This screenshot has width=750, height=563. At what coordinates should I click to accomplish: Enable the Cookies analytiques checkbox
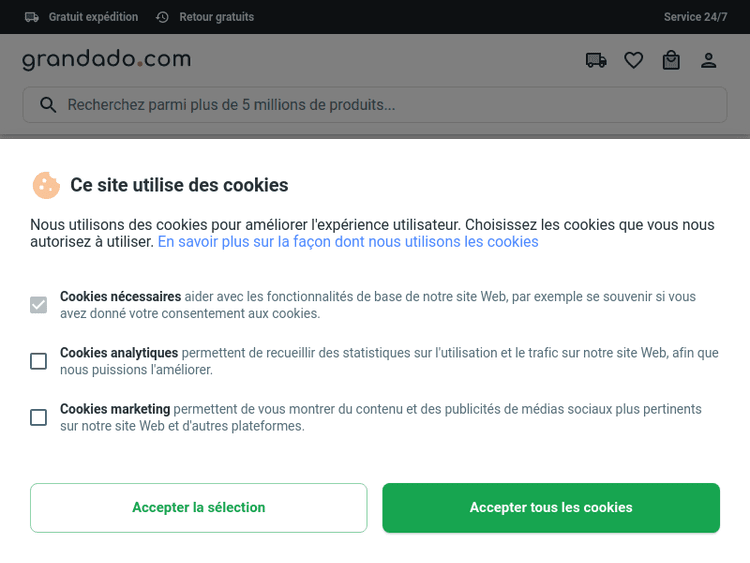[x=38, y=361]
